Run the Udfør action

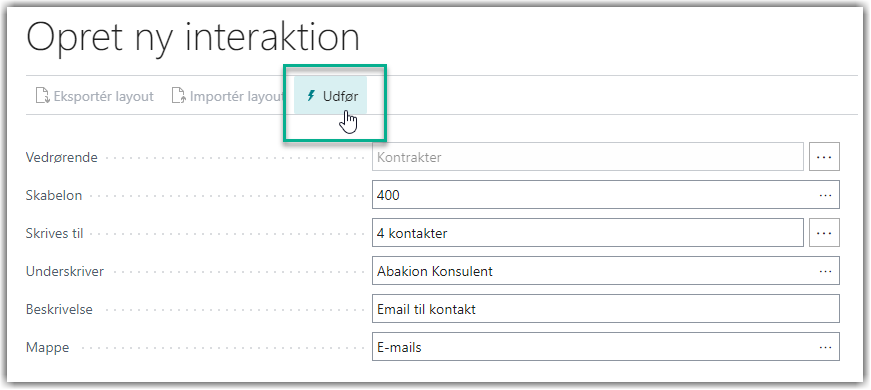pyautogui.click(x=331, y=96)
